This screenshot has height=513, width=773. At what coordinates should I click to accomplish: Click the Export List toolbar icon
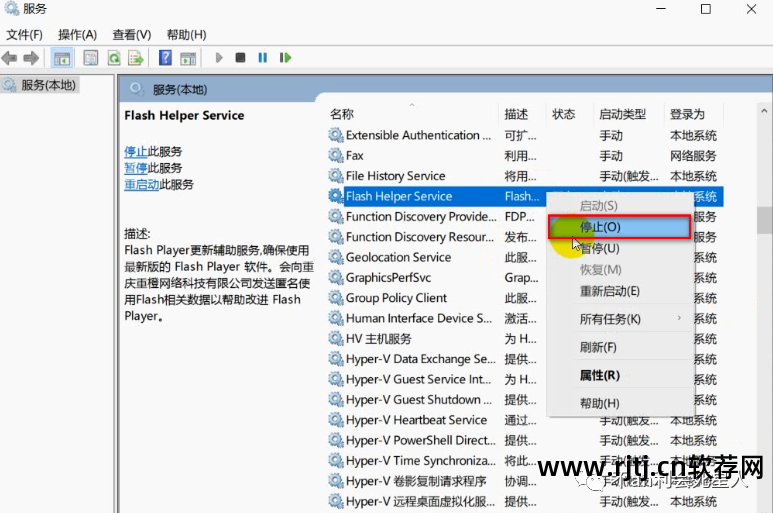(x=136, y=58)
